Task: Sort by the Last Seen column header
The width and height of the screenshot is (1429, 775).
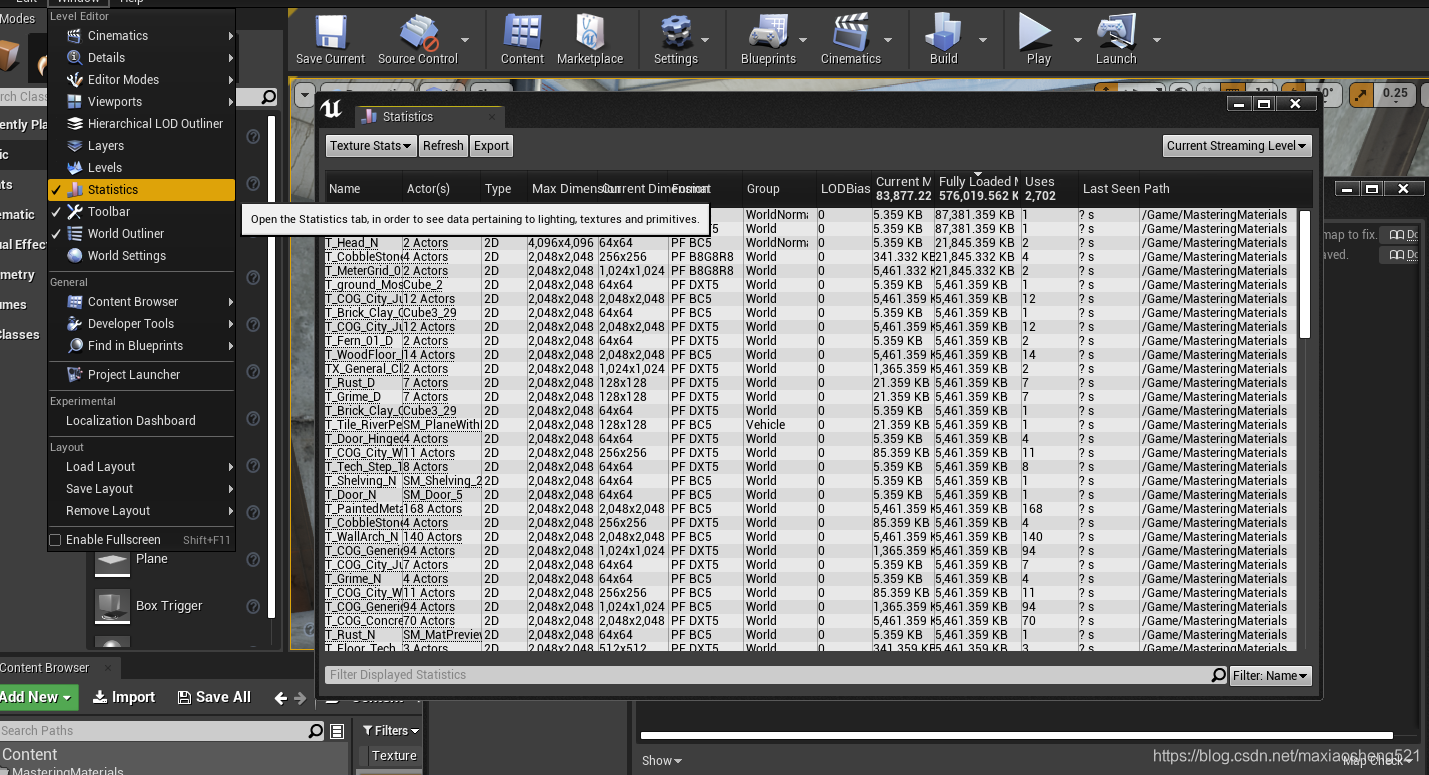Action: point(1110,189)
